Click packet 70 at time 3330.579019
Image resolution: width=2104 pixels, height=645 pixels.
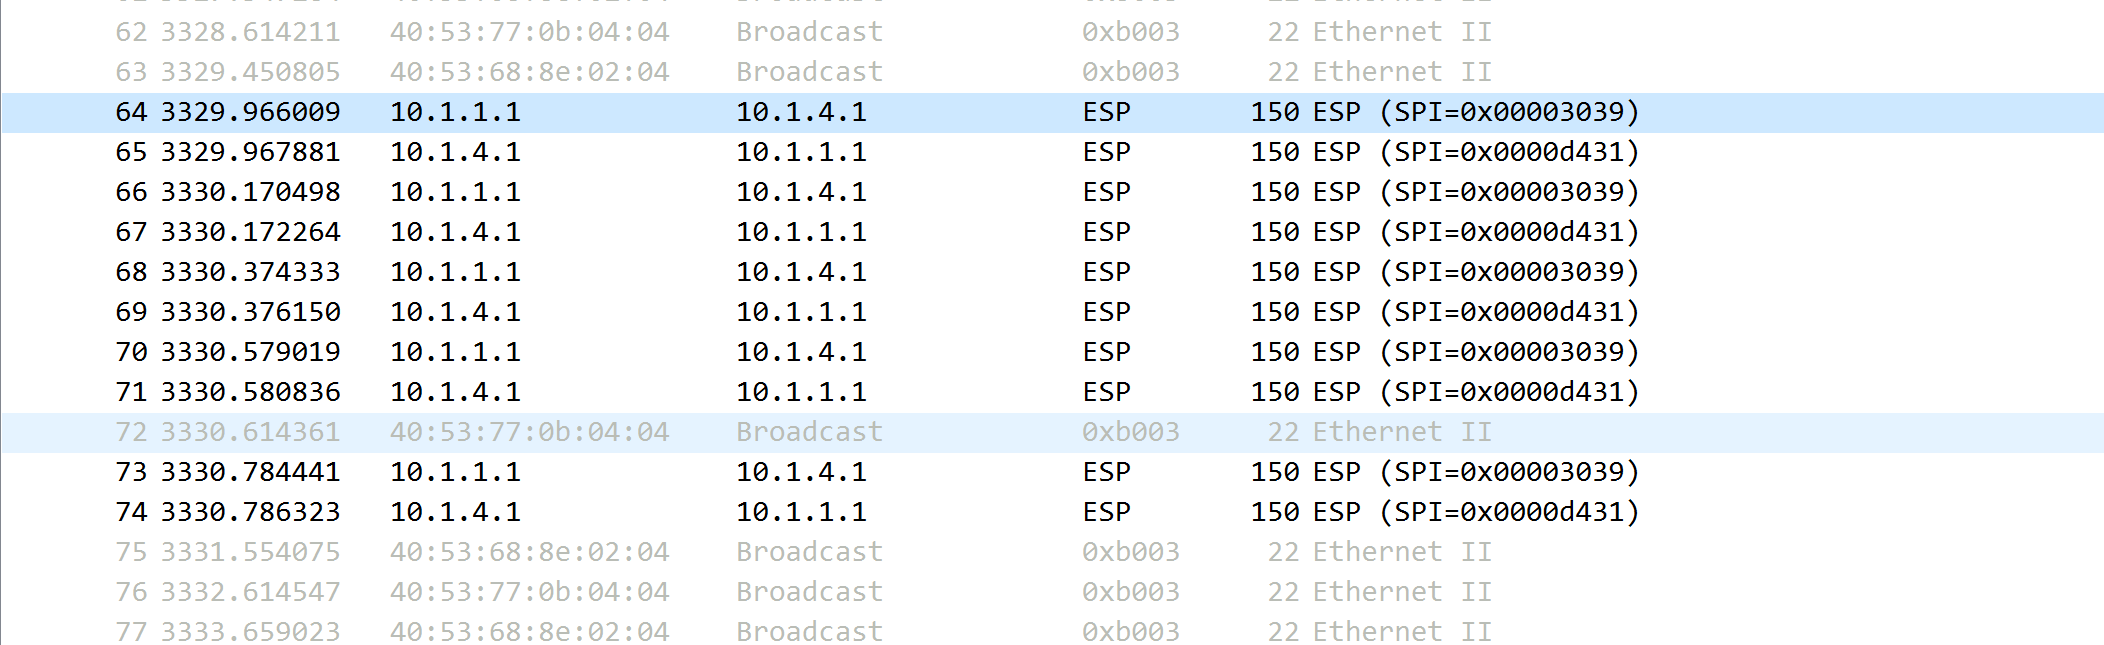(x=250, y=352)
